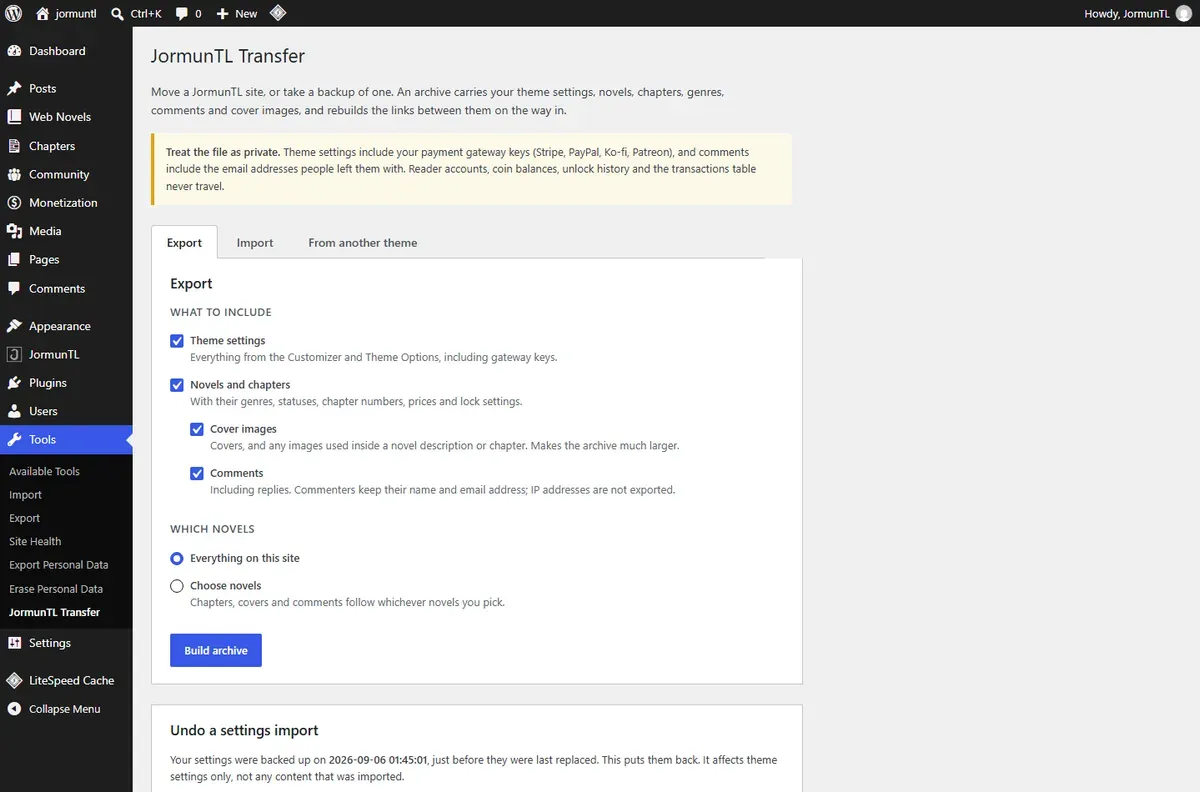The height and width of the screenshot is (792, 1200).
Task: Open Available Tools submenu item
Action: (44, 471)
